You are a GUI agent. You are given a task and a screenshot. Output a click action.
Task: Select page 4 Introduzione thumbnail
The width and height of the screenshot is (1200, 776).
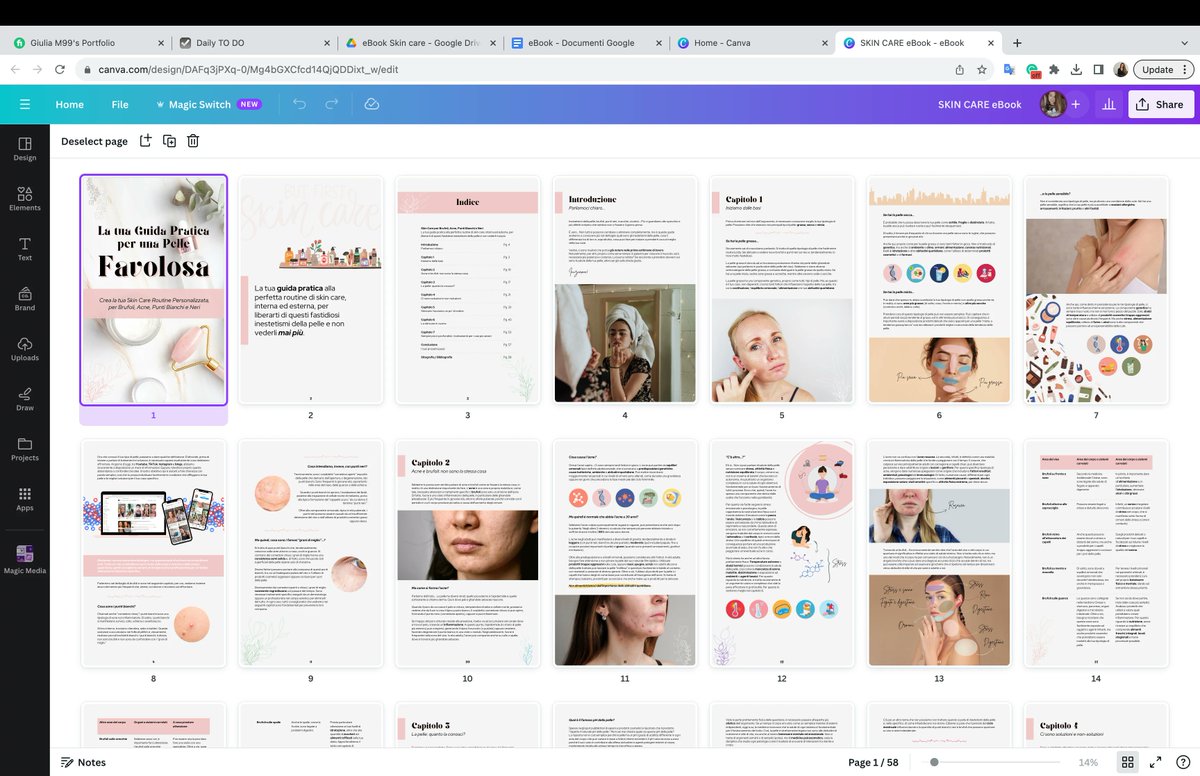coord(625,290)
